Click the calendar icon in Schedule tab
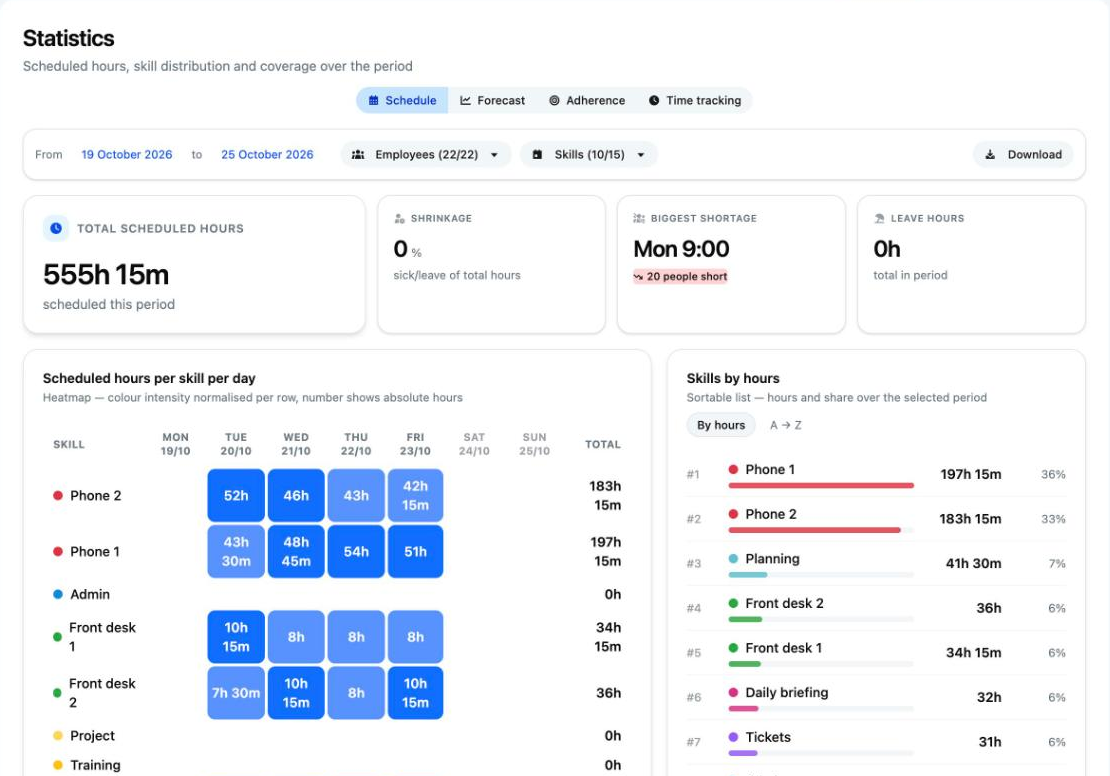 tap(373, 101)
